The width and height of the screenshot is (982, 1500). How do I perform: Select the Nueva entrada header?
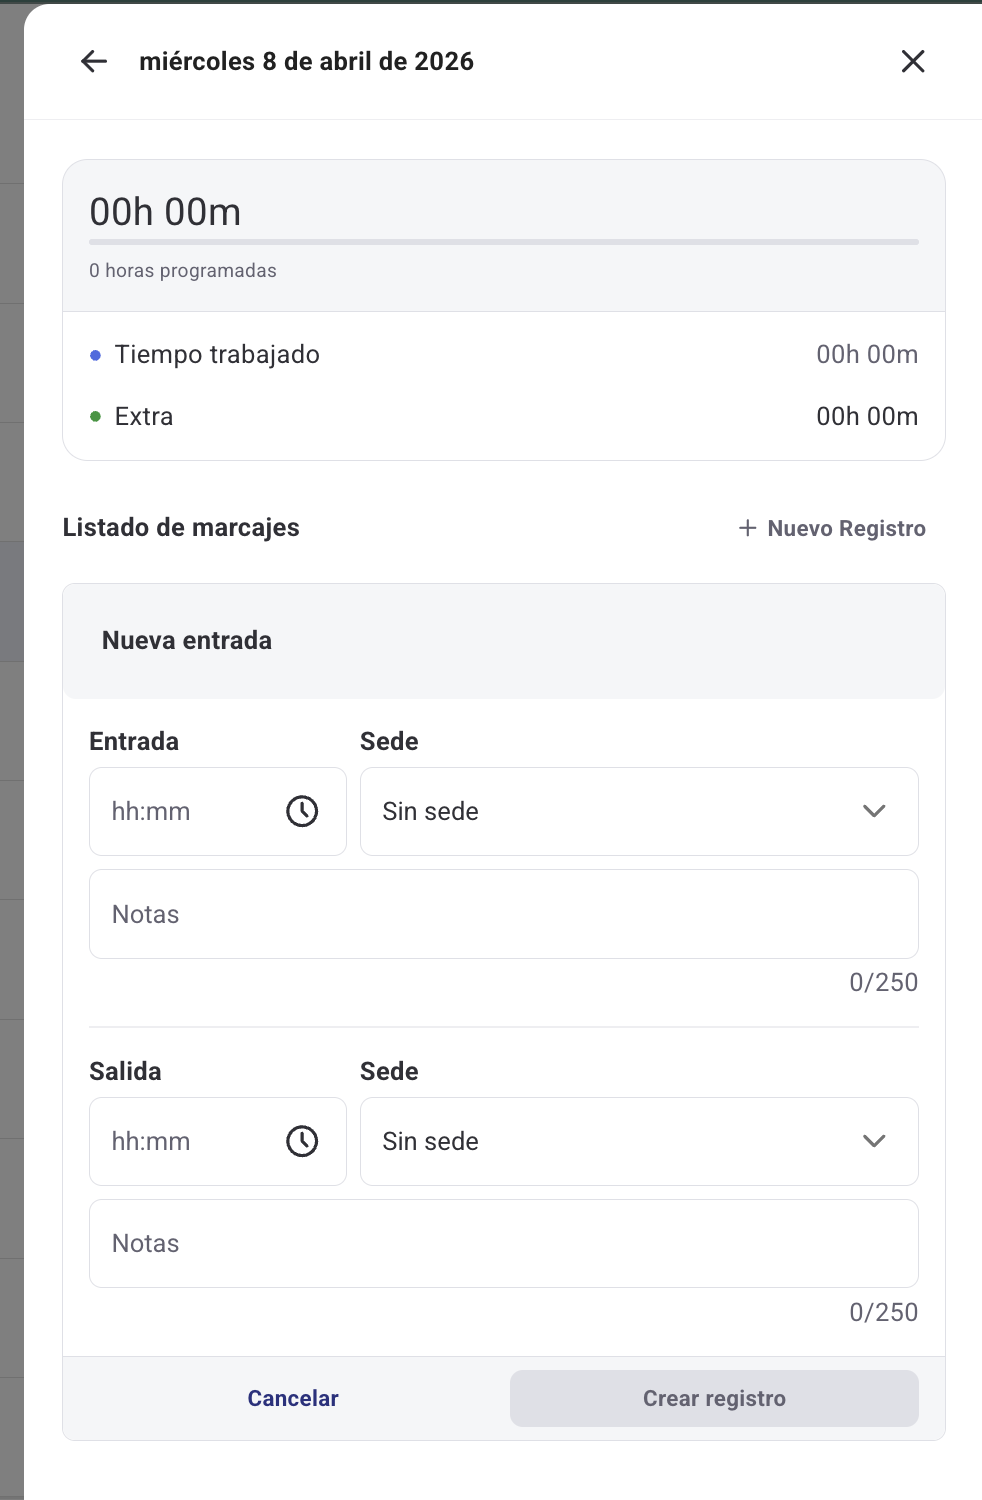(x=187, y=641)
